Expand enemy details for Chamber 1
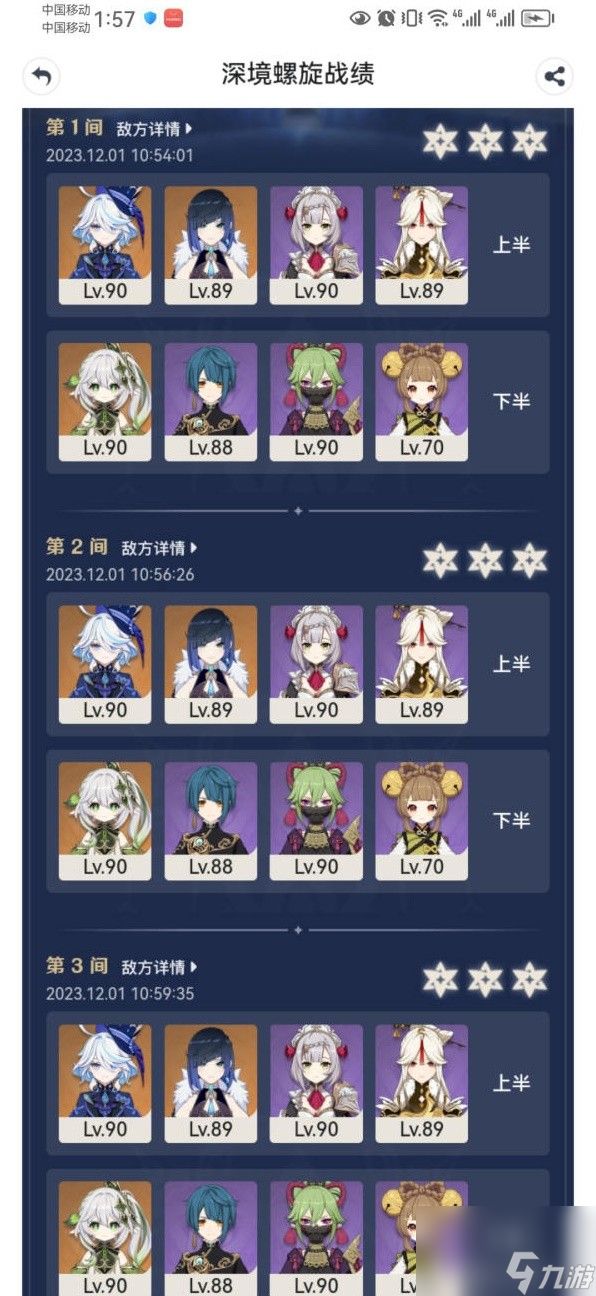This screenshot has width=596, height=1296. click(x=154, y=129)
